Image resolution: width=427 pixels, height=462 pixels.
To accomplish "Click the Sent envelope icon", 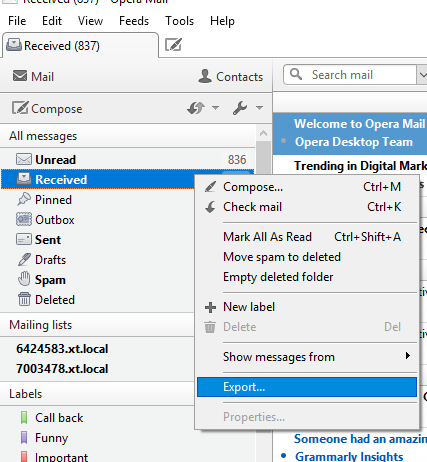I will tap(24, 239).
